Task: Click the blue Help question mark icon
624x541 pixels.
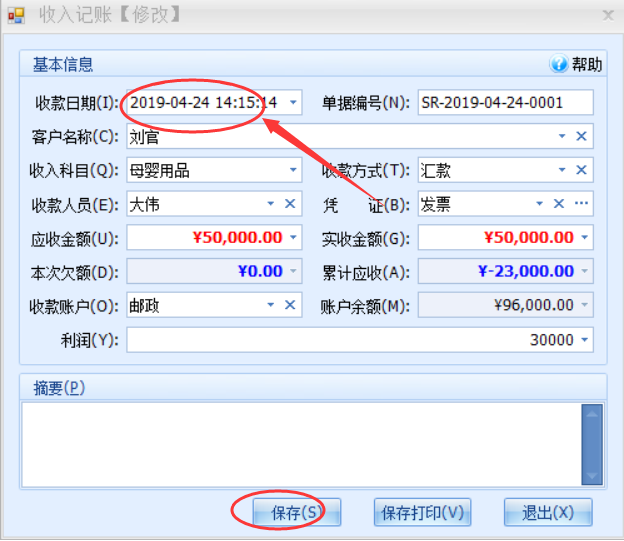Action: coord(559,65)
